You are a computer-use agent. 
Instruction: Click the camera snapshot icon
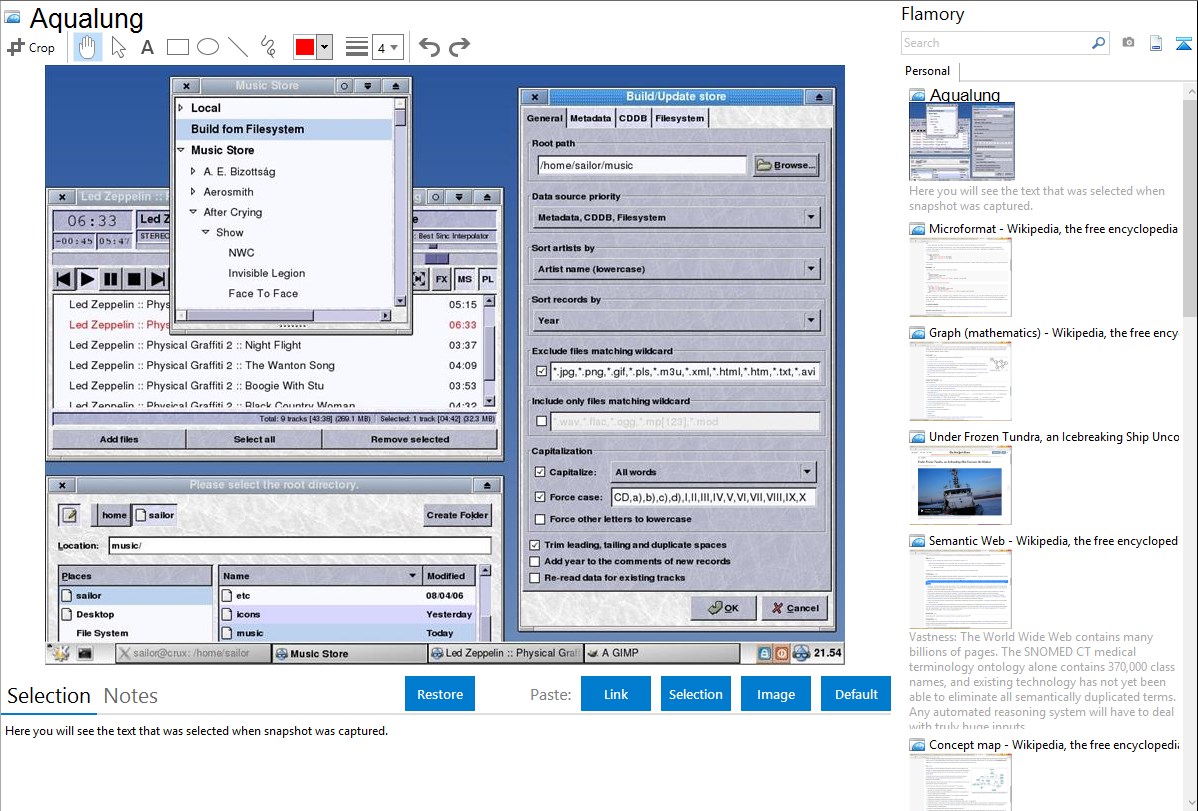click(x=1128, y=43)
